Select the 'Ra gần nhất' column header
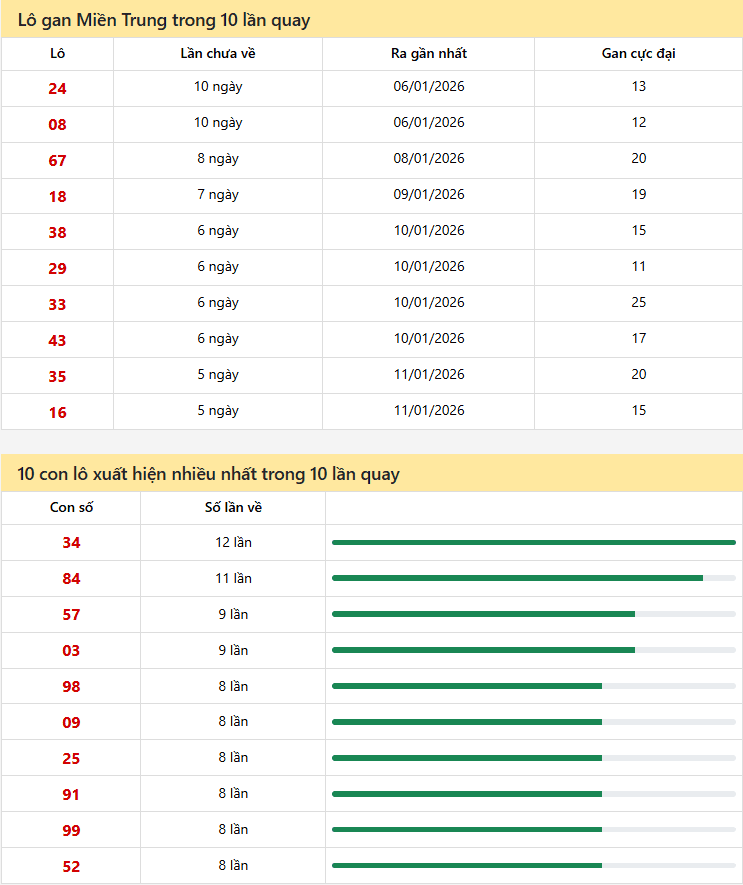 [x=428, y=53]
